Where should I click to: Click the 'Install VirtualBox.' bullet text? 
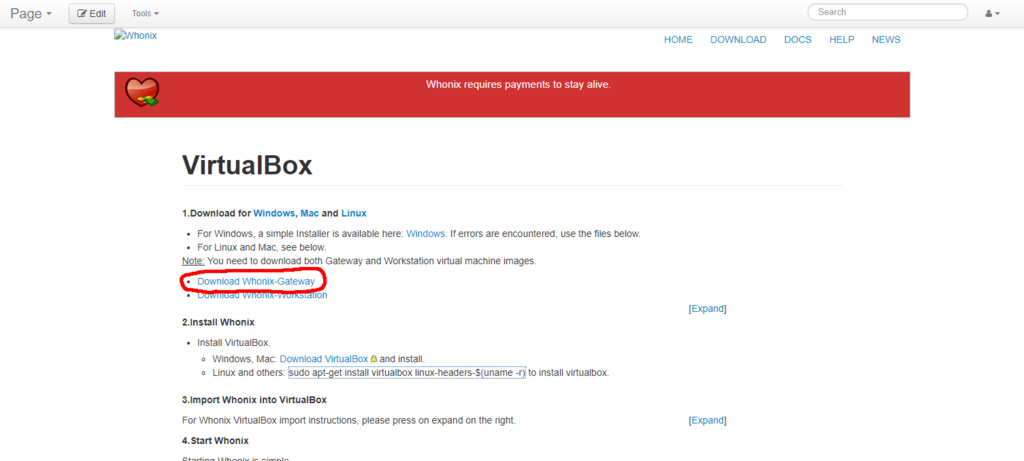pos(234,342)
